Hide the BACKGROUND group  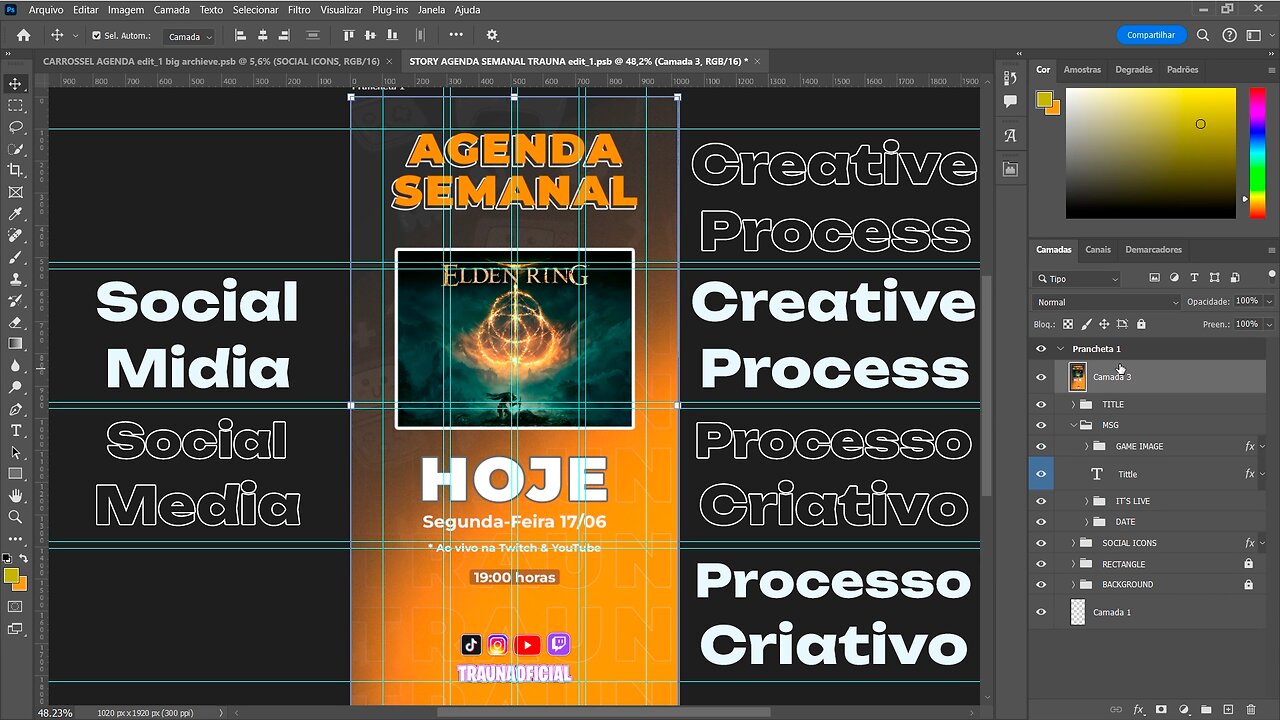click(1041, 585)
